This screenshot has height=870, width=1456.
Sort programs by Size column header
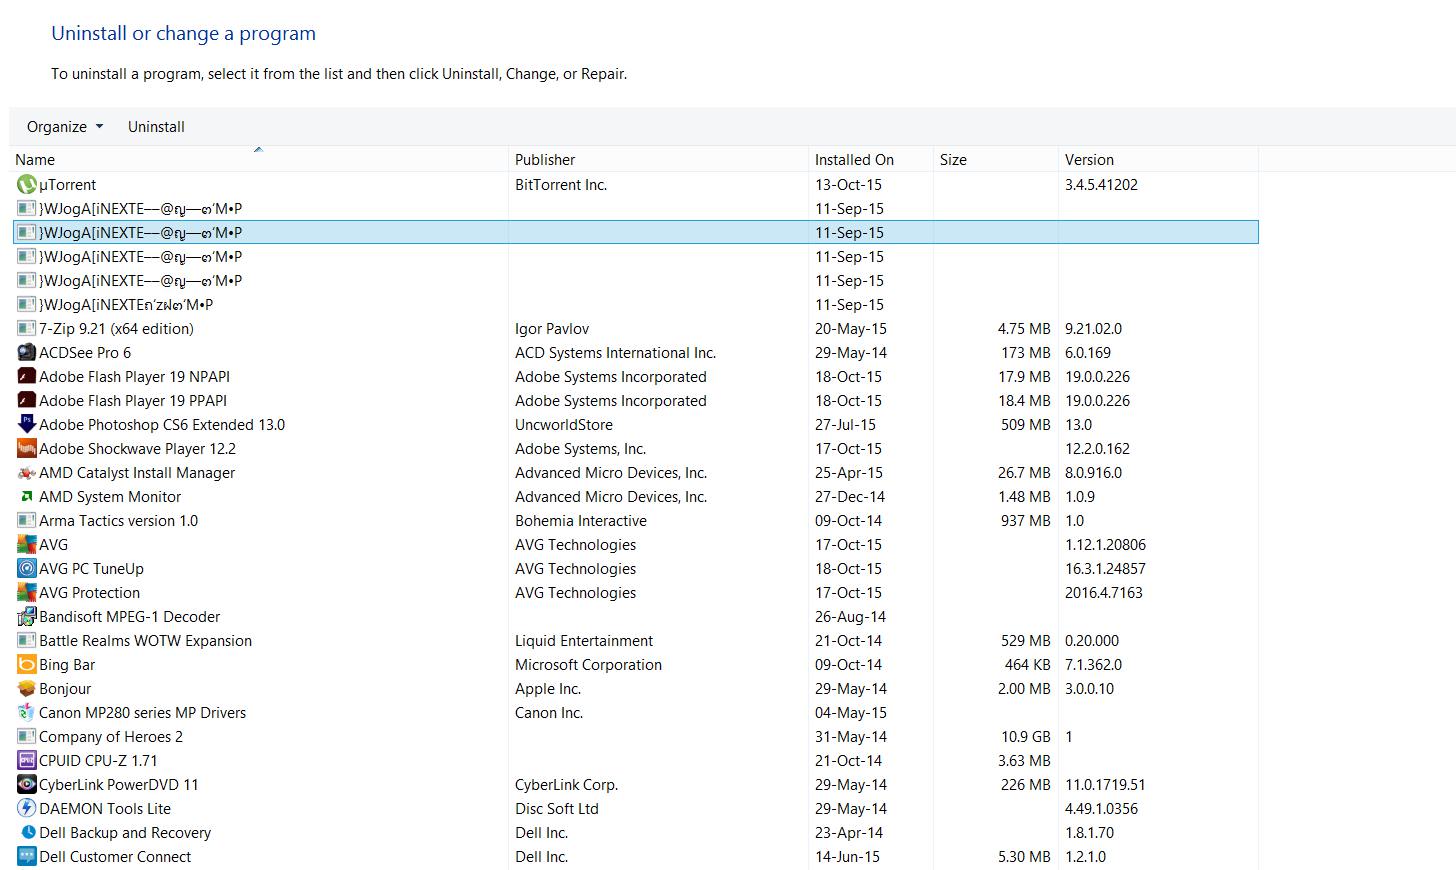click(995, 160)
